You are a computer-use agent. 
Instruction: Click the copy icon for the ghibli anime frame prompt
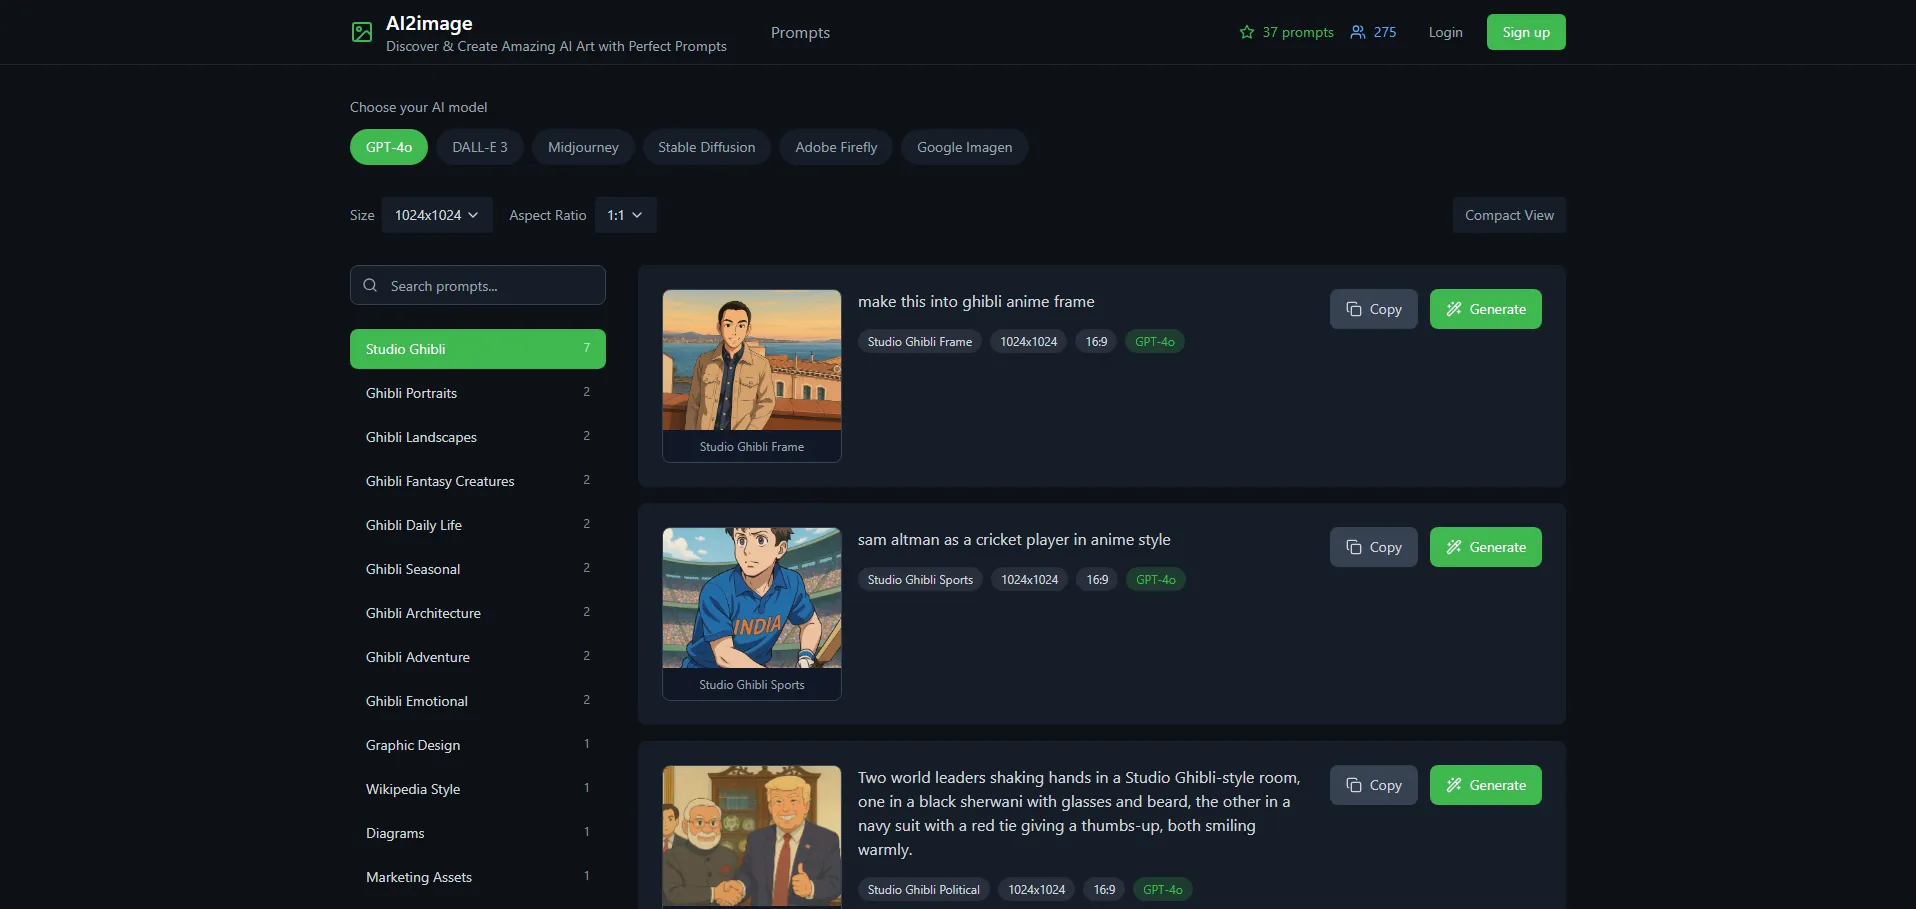(x=1353, y=309)
